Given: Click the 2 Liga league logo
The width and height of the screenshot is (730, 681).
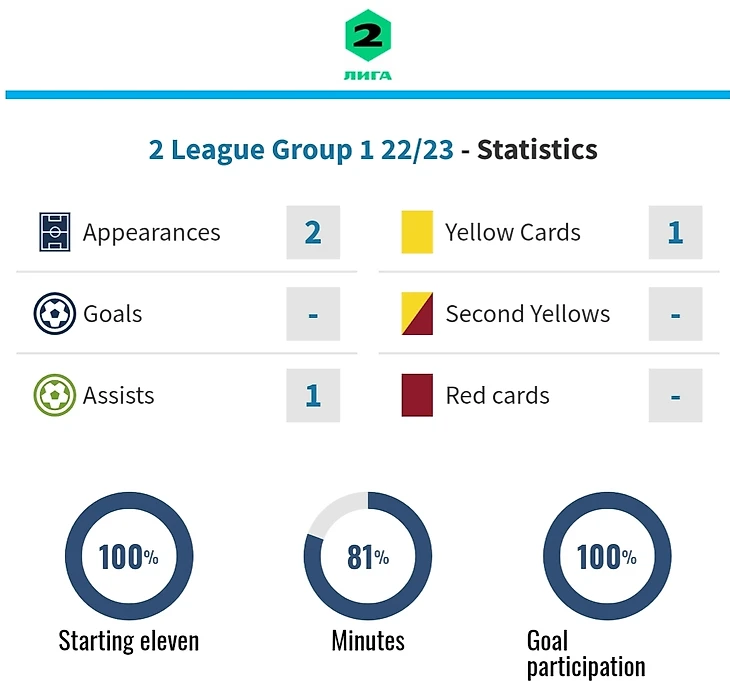Looking at the screenshot, I should [x=367, y=44].
